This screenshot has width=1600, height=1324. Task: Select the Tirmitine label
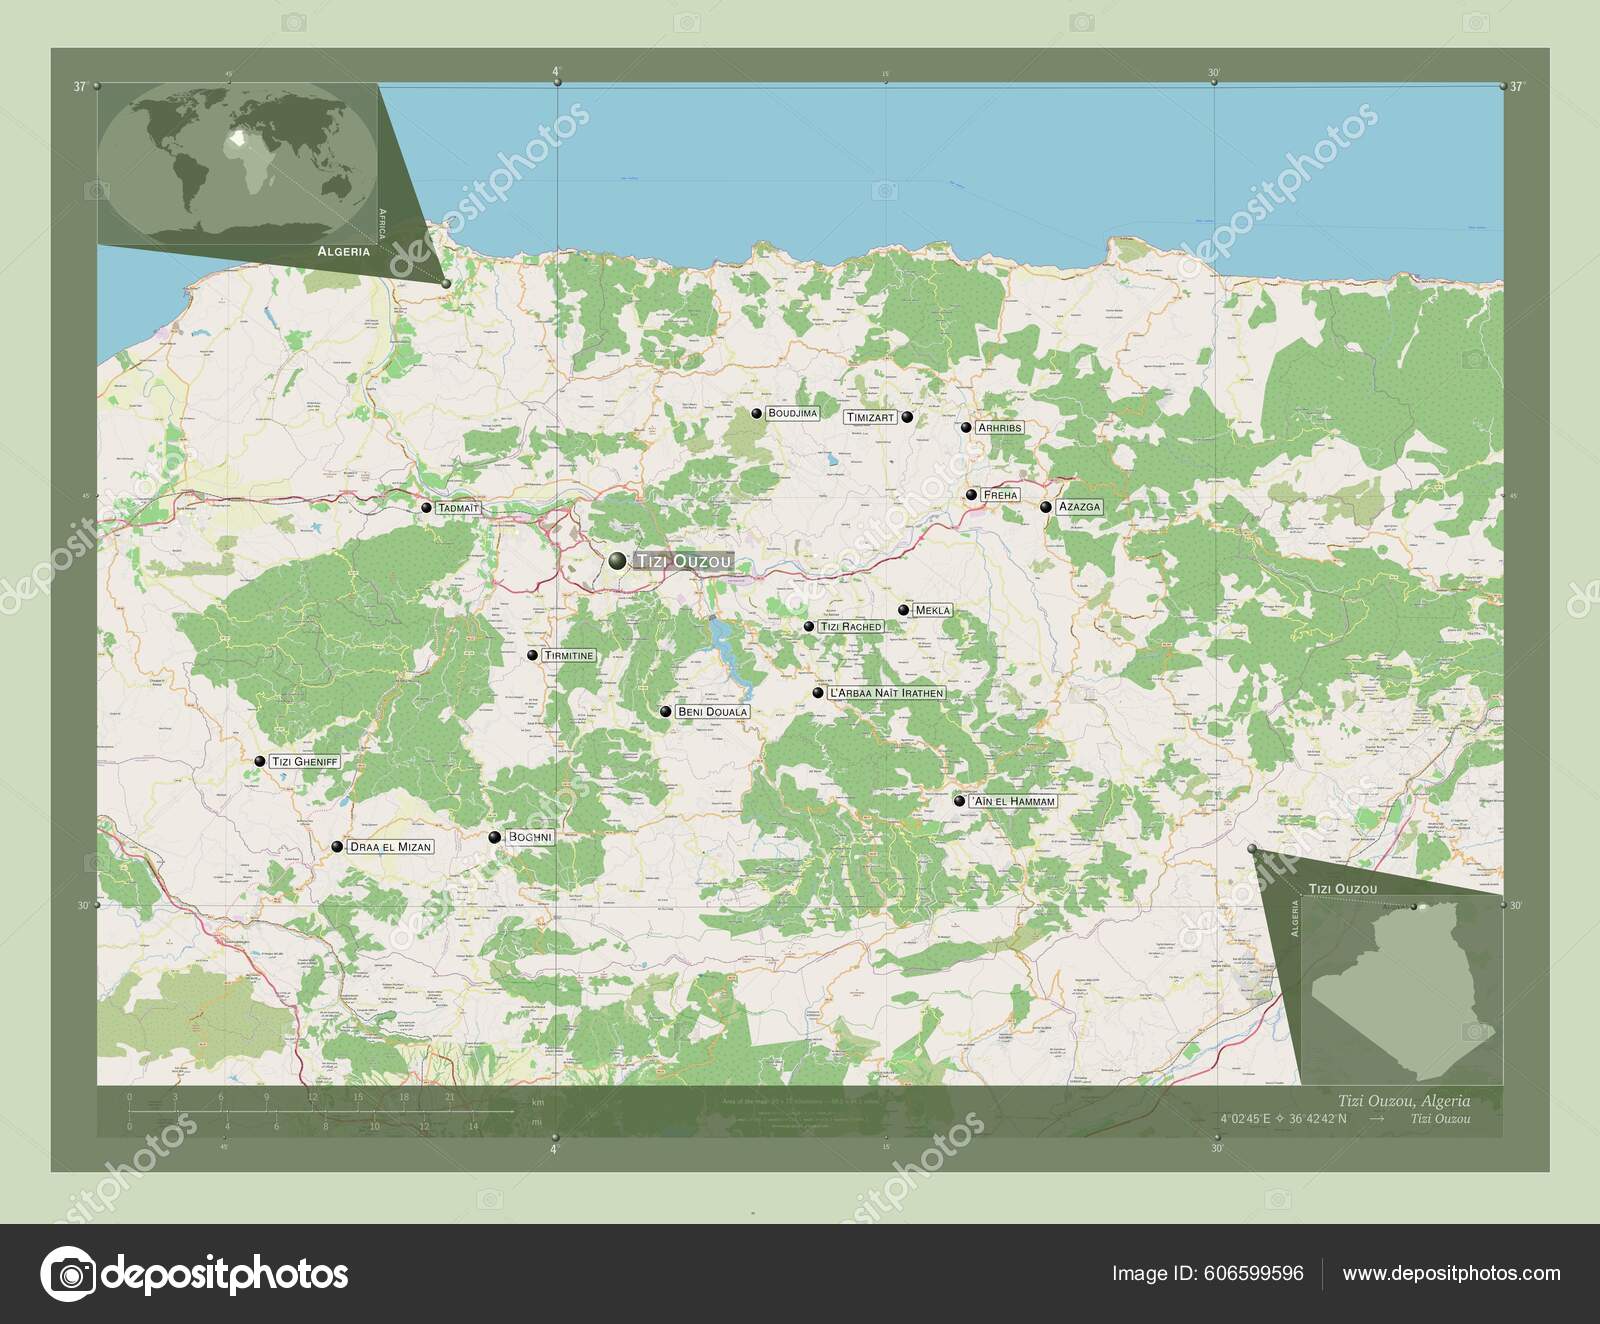click(568, 656)
